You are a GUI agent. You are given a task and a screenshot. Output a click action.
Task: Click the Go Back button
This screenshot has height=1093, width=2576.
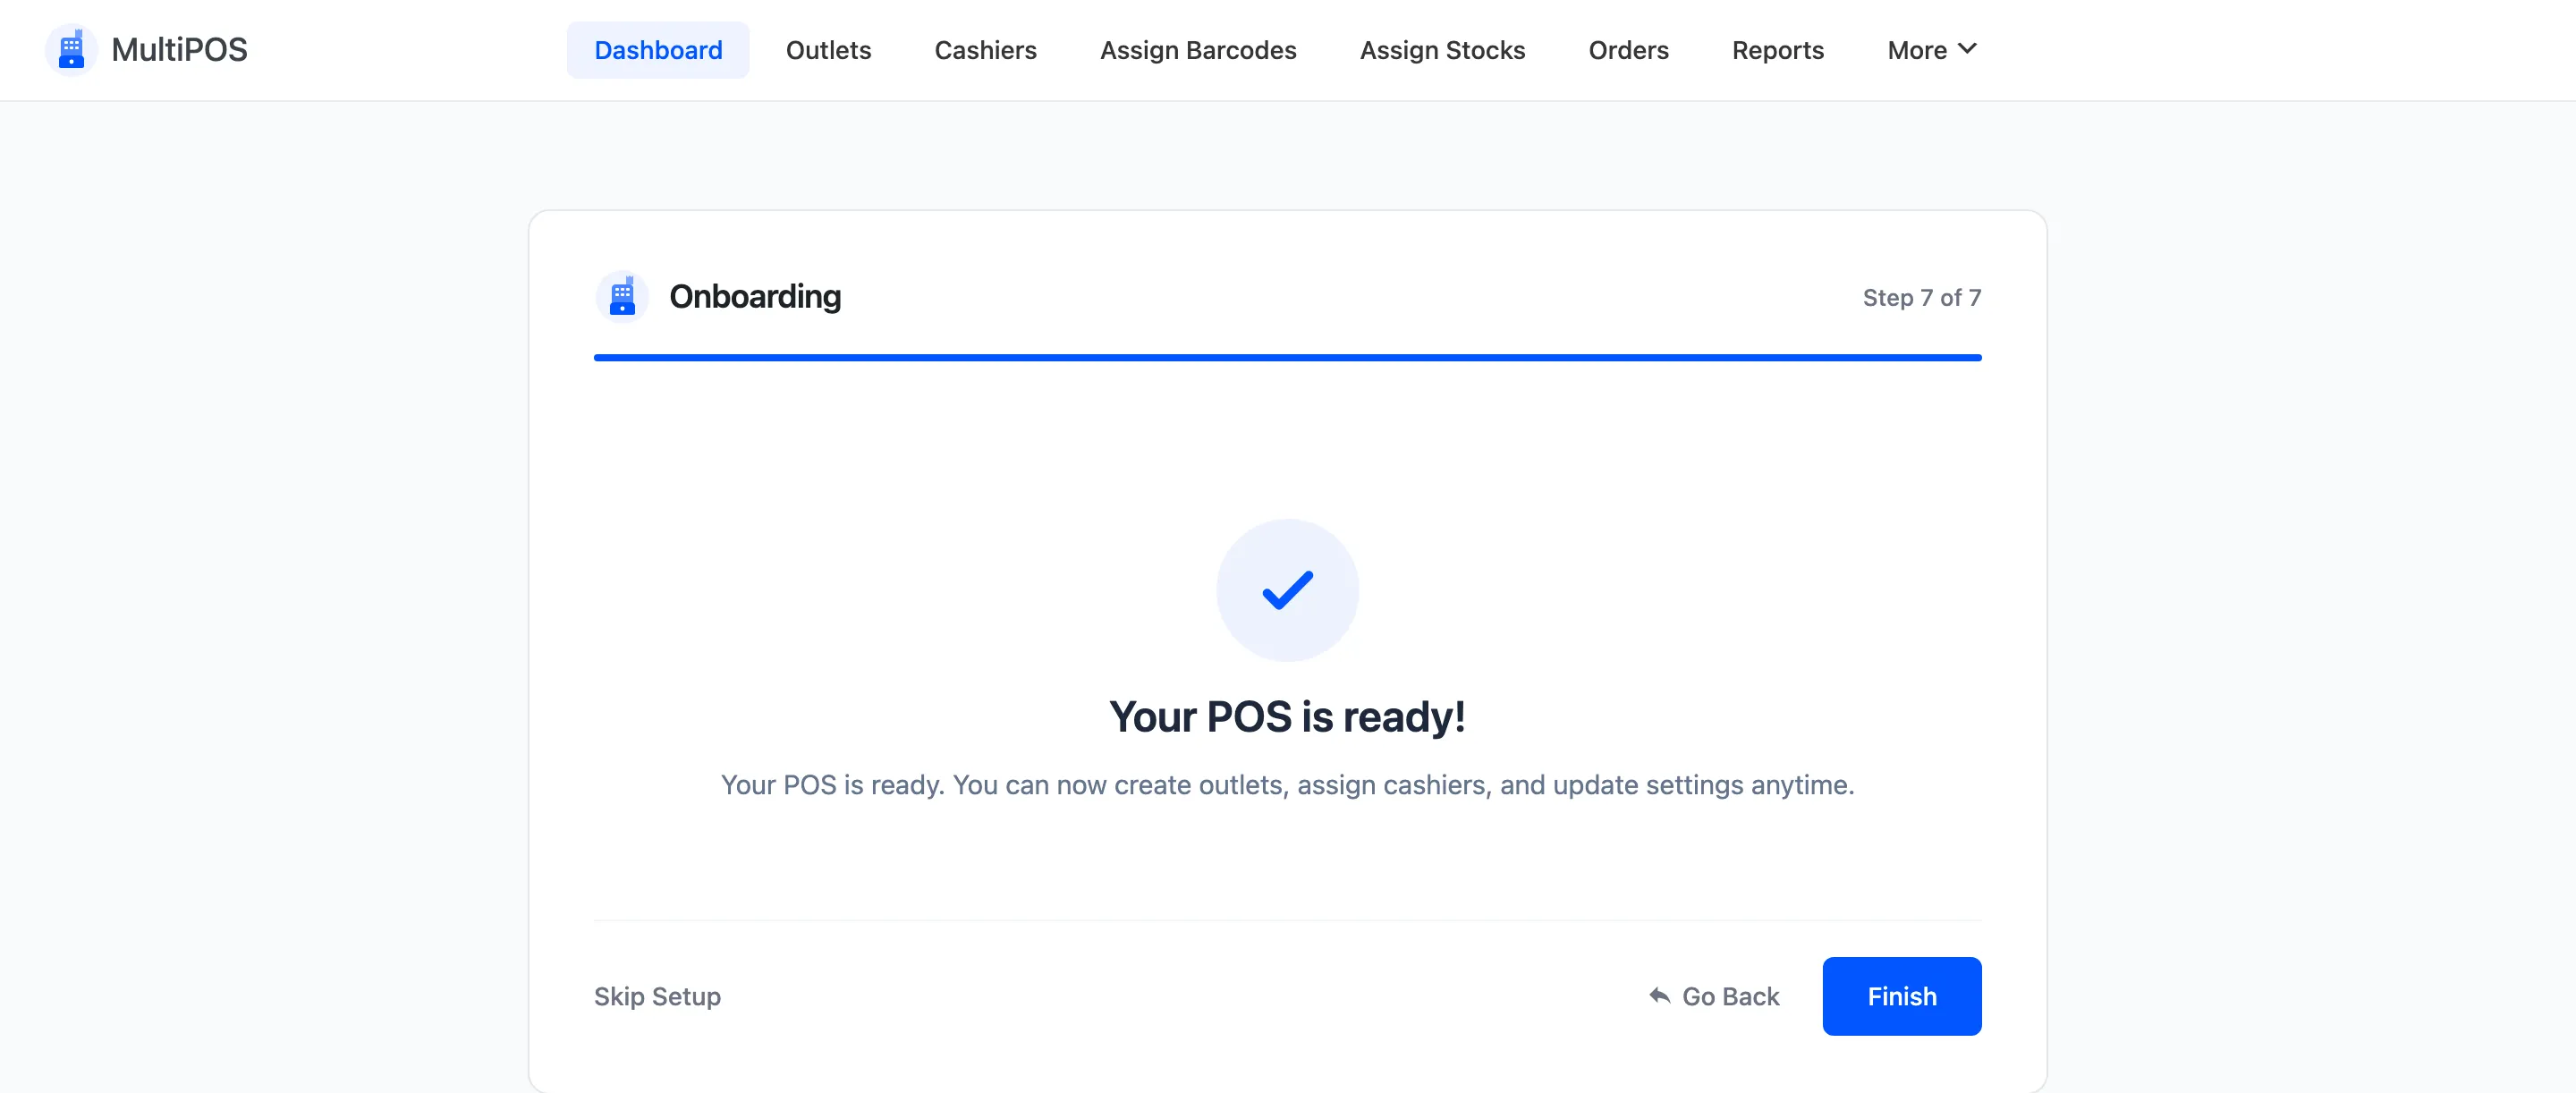[x=1714, y=996]
